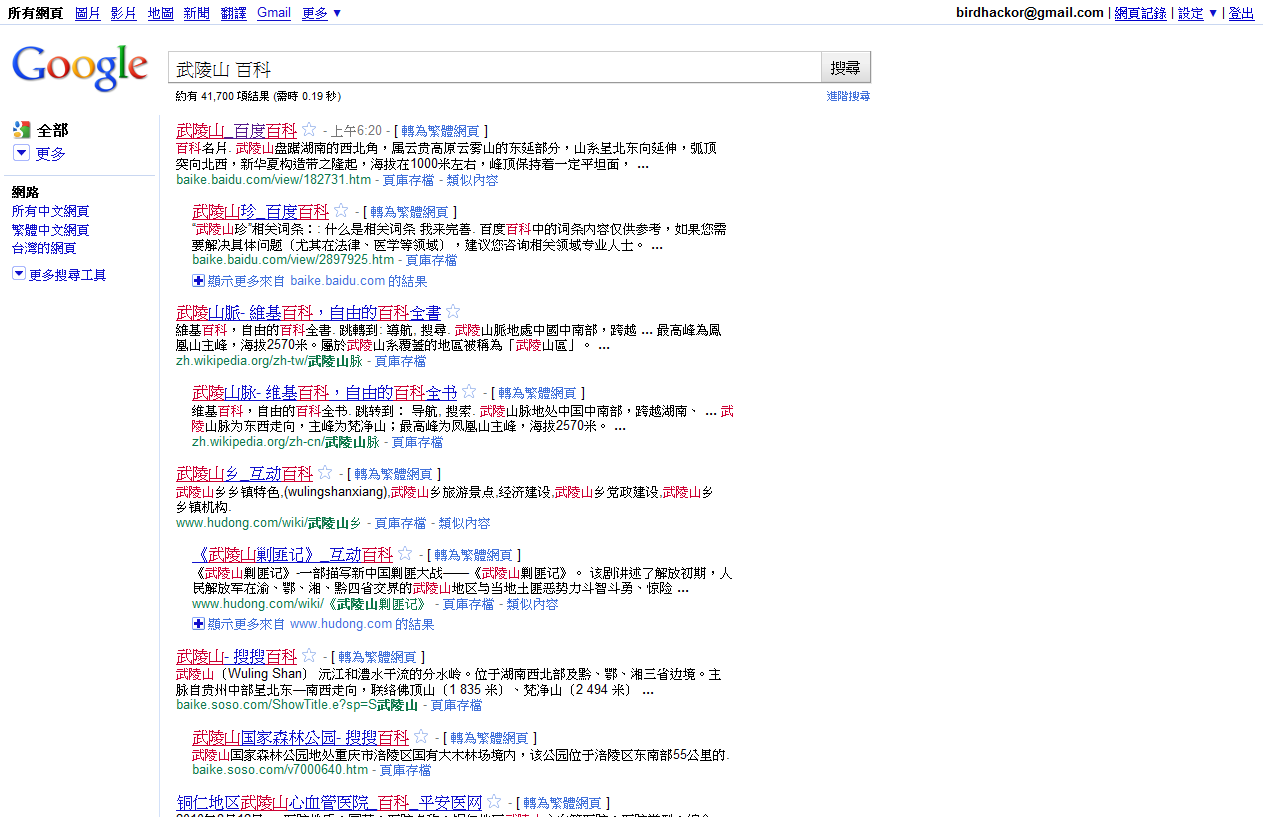Open 頁庫存檔 for baike.baidu.com/view/182731.htm
1263x817 pixels.
pyautogui.click(x=408, y=180)
